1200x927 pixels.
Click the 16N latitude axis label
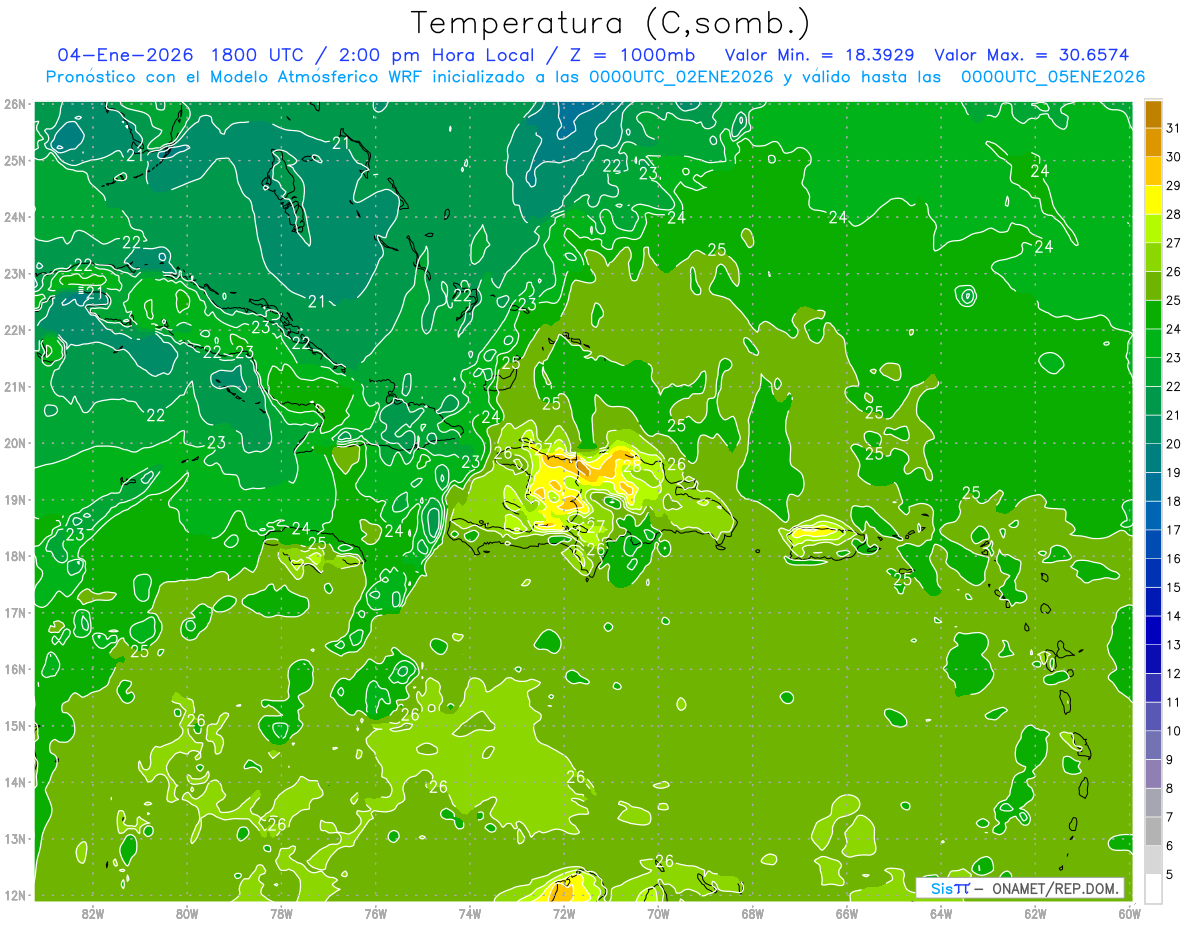pos(14,669)
